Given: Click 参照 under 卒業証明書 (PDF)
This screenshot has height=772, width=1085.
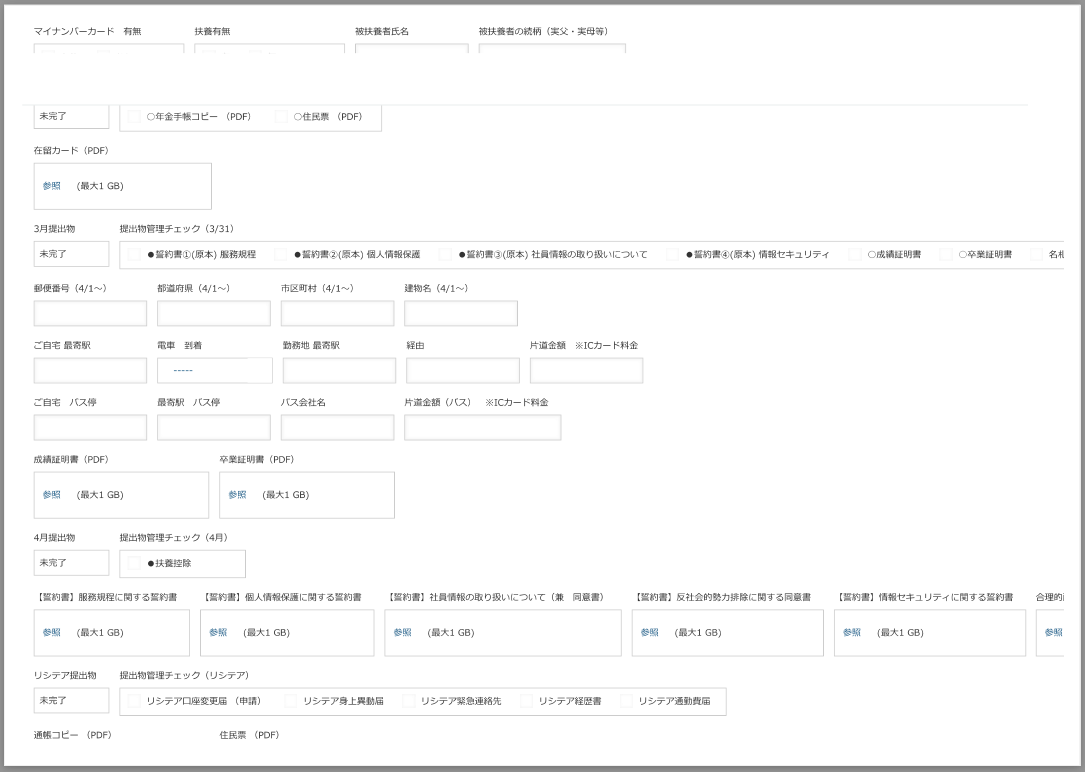Looking at the screenshot, I should click(x=237, y=495).
